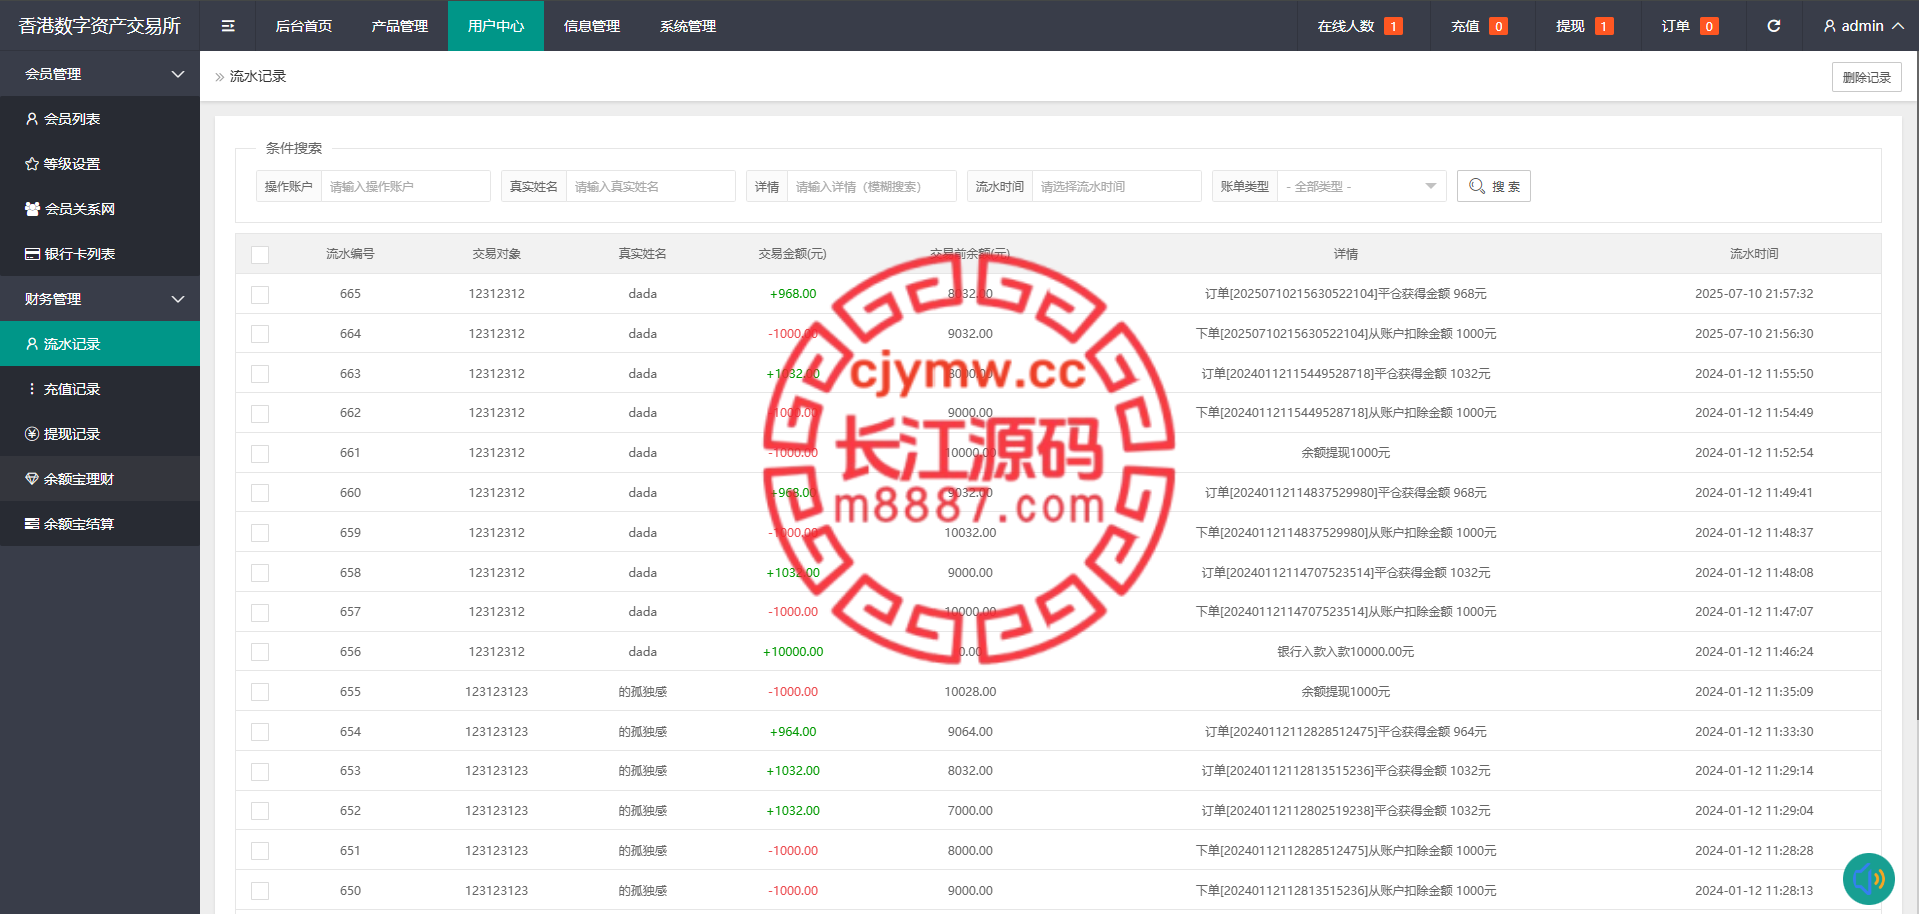Viewport: 1919px width, 914px height.
Task: Click the orange badge next to 订单
Action: (x=1709, y=26)
